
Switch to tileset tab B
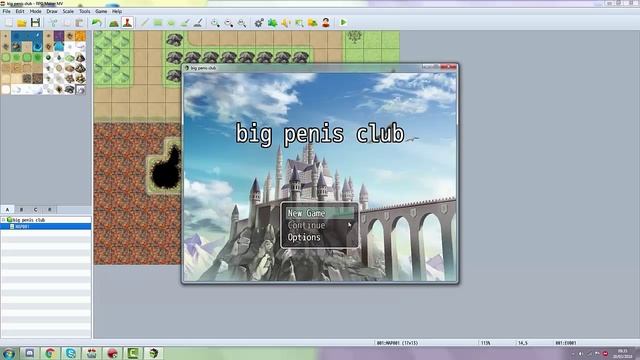(22, 209)
